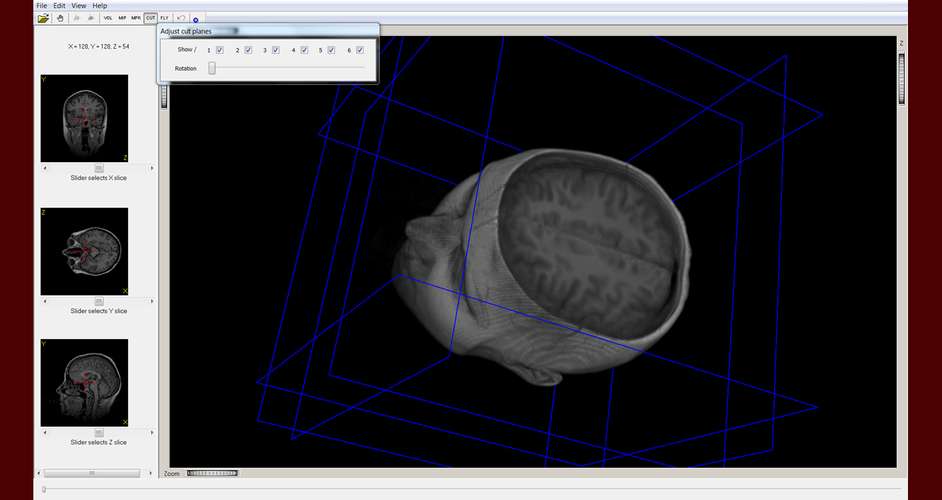
Task: Click the Z slice slider thumb
Action: (99, 433)
